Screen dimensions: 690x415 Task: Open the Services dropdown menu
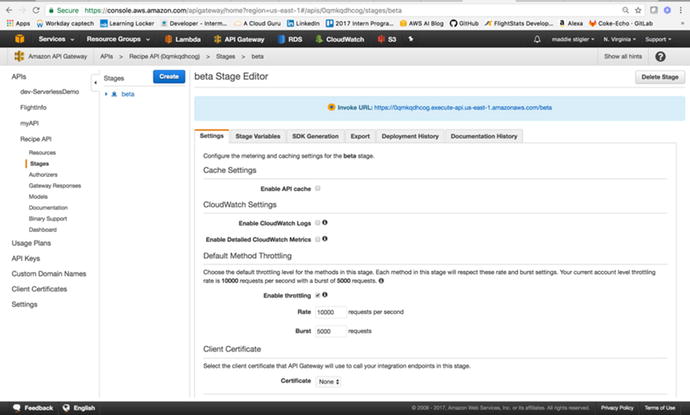tap(55, 39)
